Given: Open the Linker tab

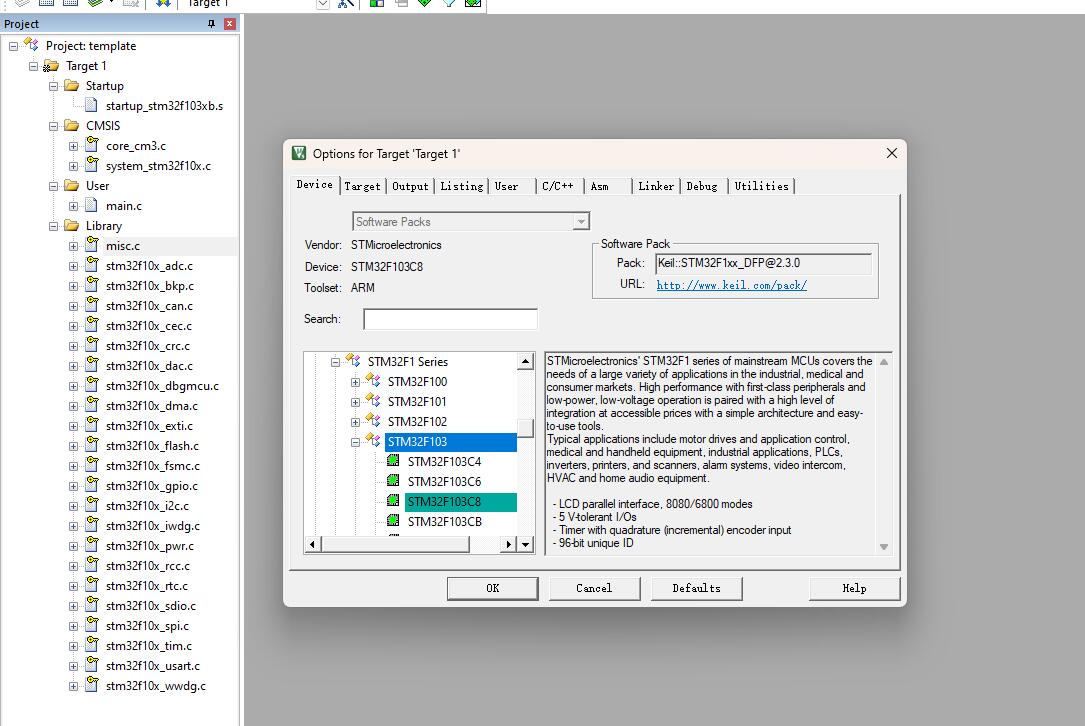Looking at the screenshot, I should click(x=656, y=186).
